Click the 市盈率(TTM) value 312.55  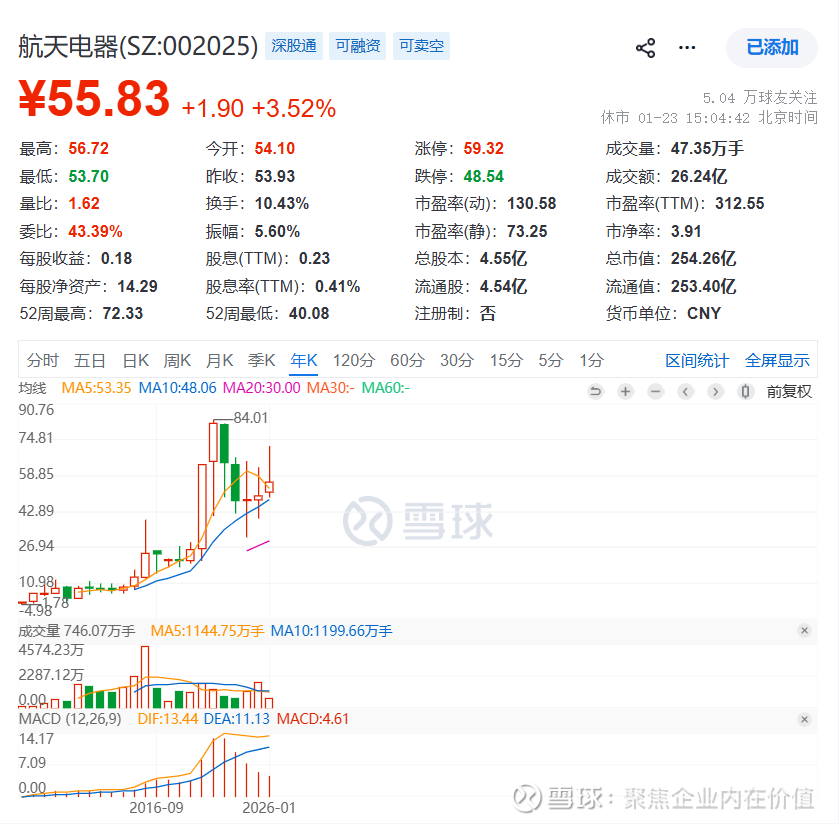pyautogui.click(x=739, y=204)
